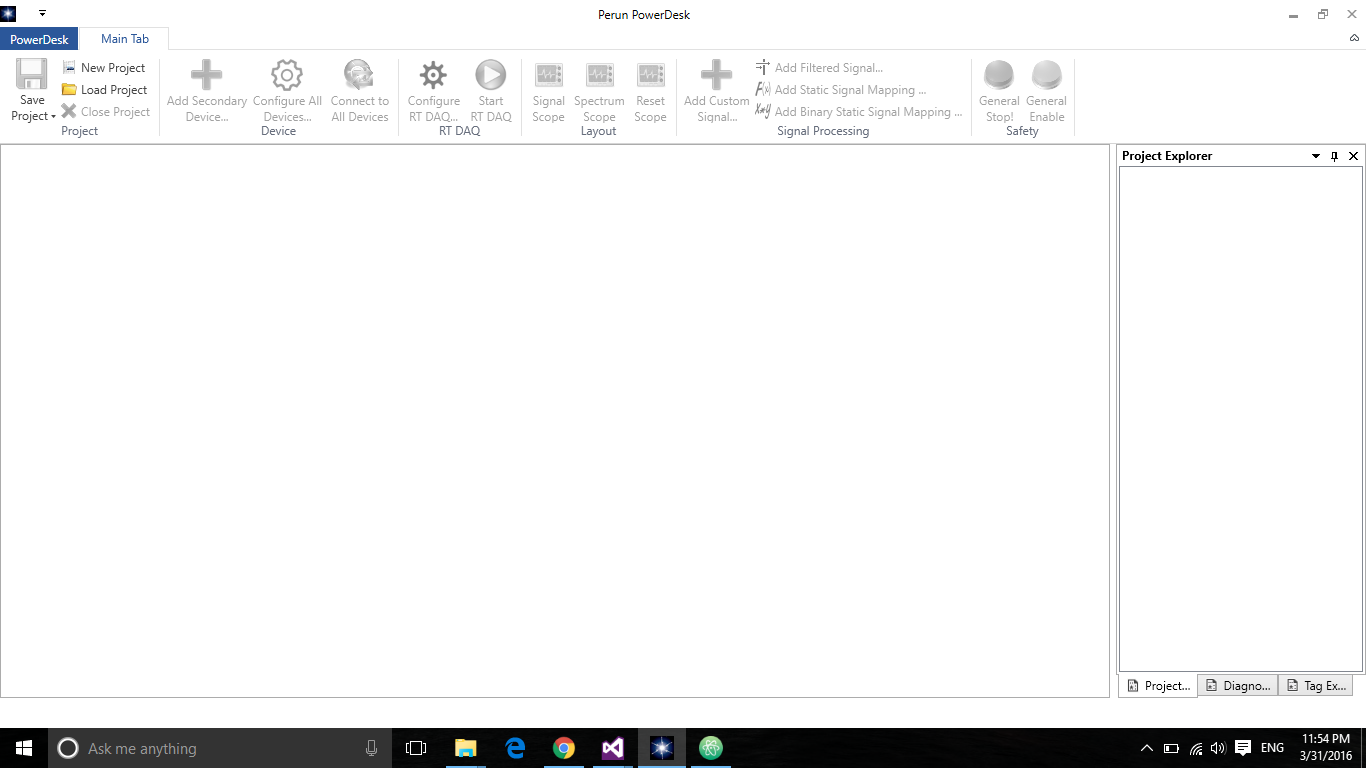Select the Main Tab ribbon tab
This screenshot has height=768, width=1366.
pos(125,39)
